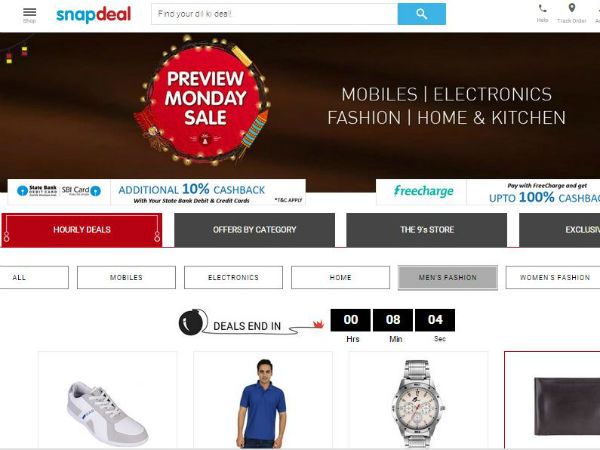Image resolution: width=600 pixels, height=450 pixels.
Task: Filter deals by Mobiles
Action: coord(126,277)
